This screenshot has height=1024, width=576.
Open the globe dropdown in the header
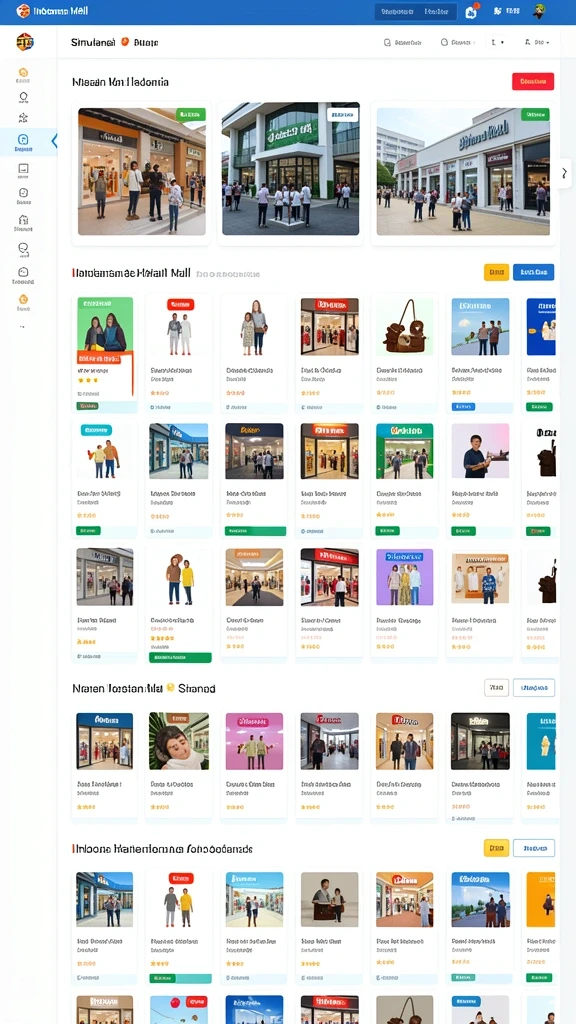pos(458,42)
